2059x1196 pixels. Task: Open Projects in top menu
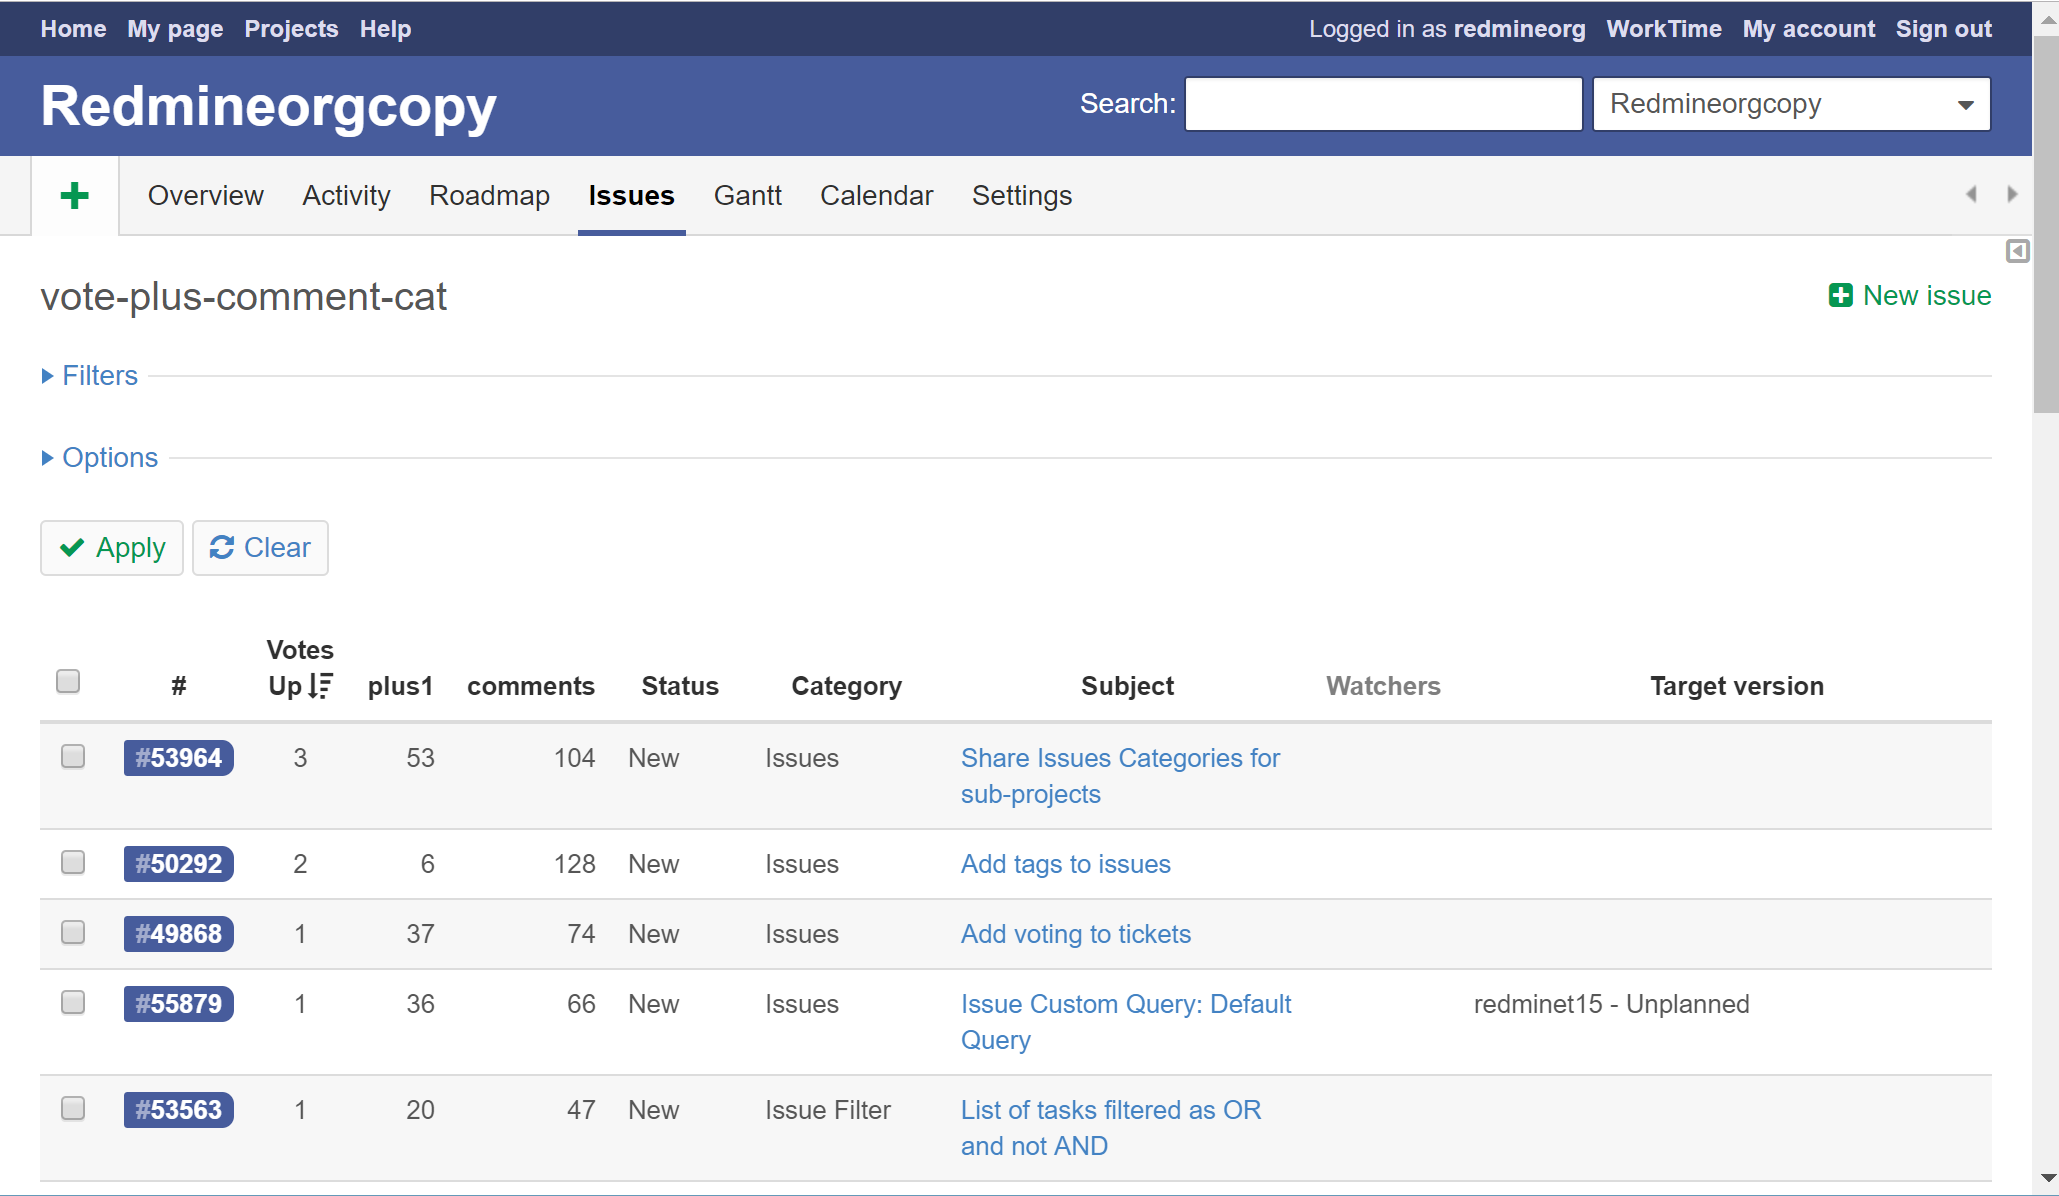click(x=291, y=29)
